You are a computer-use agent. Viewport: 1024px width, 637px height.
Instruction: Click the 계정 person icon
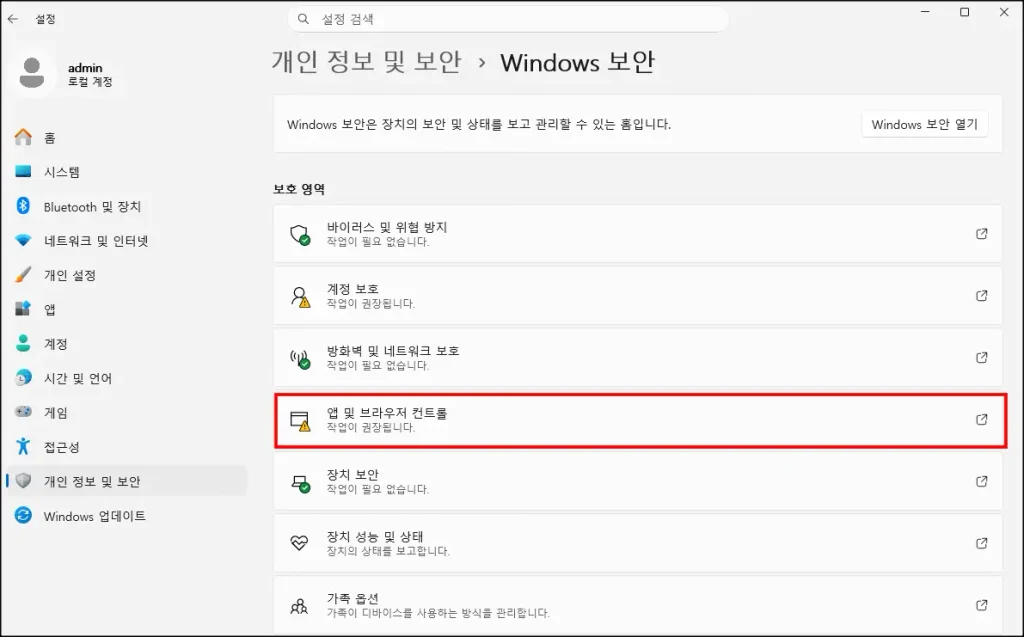tap(24, 344)
